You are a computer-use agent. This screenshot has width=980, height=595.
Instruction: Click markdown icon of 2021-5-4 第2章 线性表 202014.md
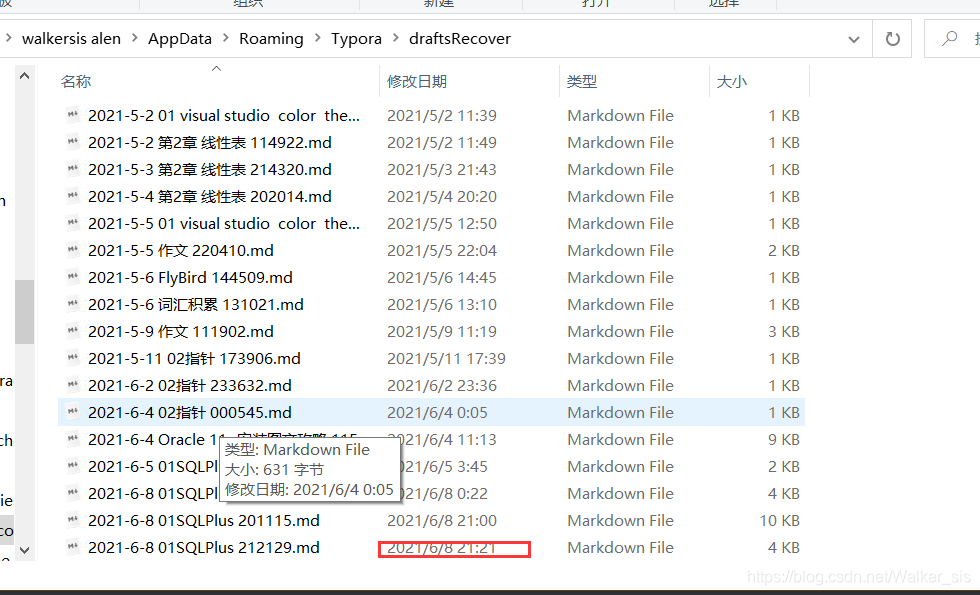click(x=73, y=196)
